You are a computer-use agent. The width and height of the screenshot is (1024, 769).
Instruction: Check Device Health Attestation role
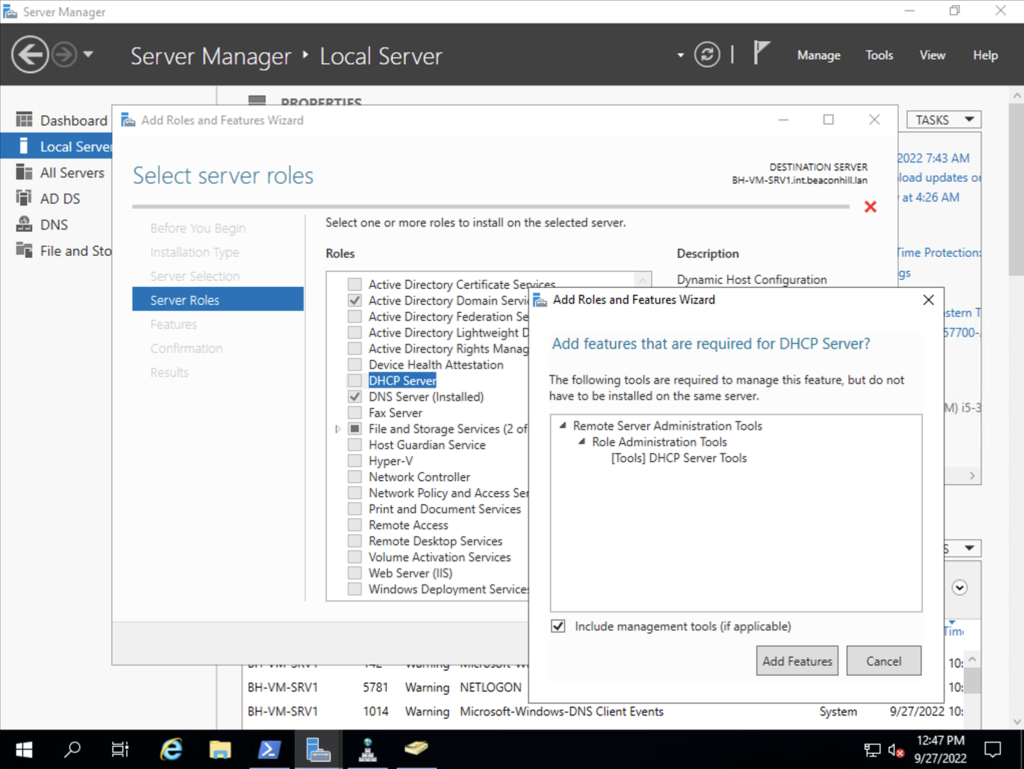coord(355,364)
